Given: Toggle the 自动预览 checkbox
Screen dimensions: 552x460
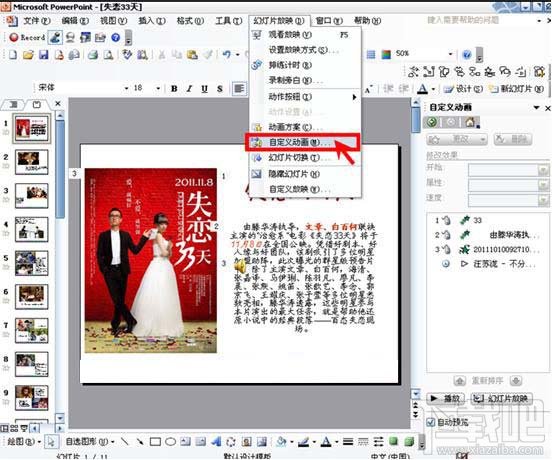Looking at the screenshot, I should coord(431,422).
